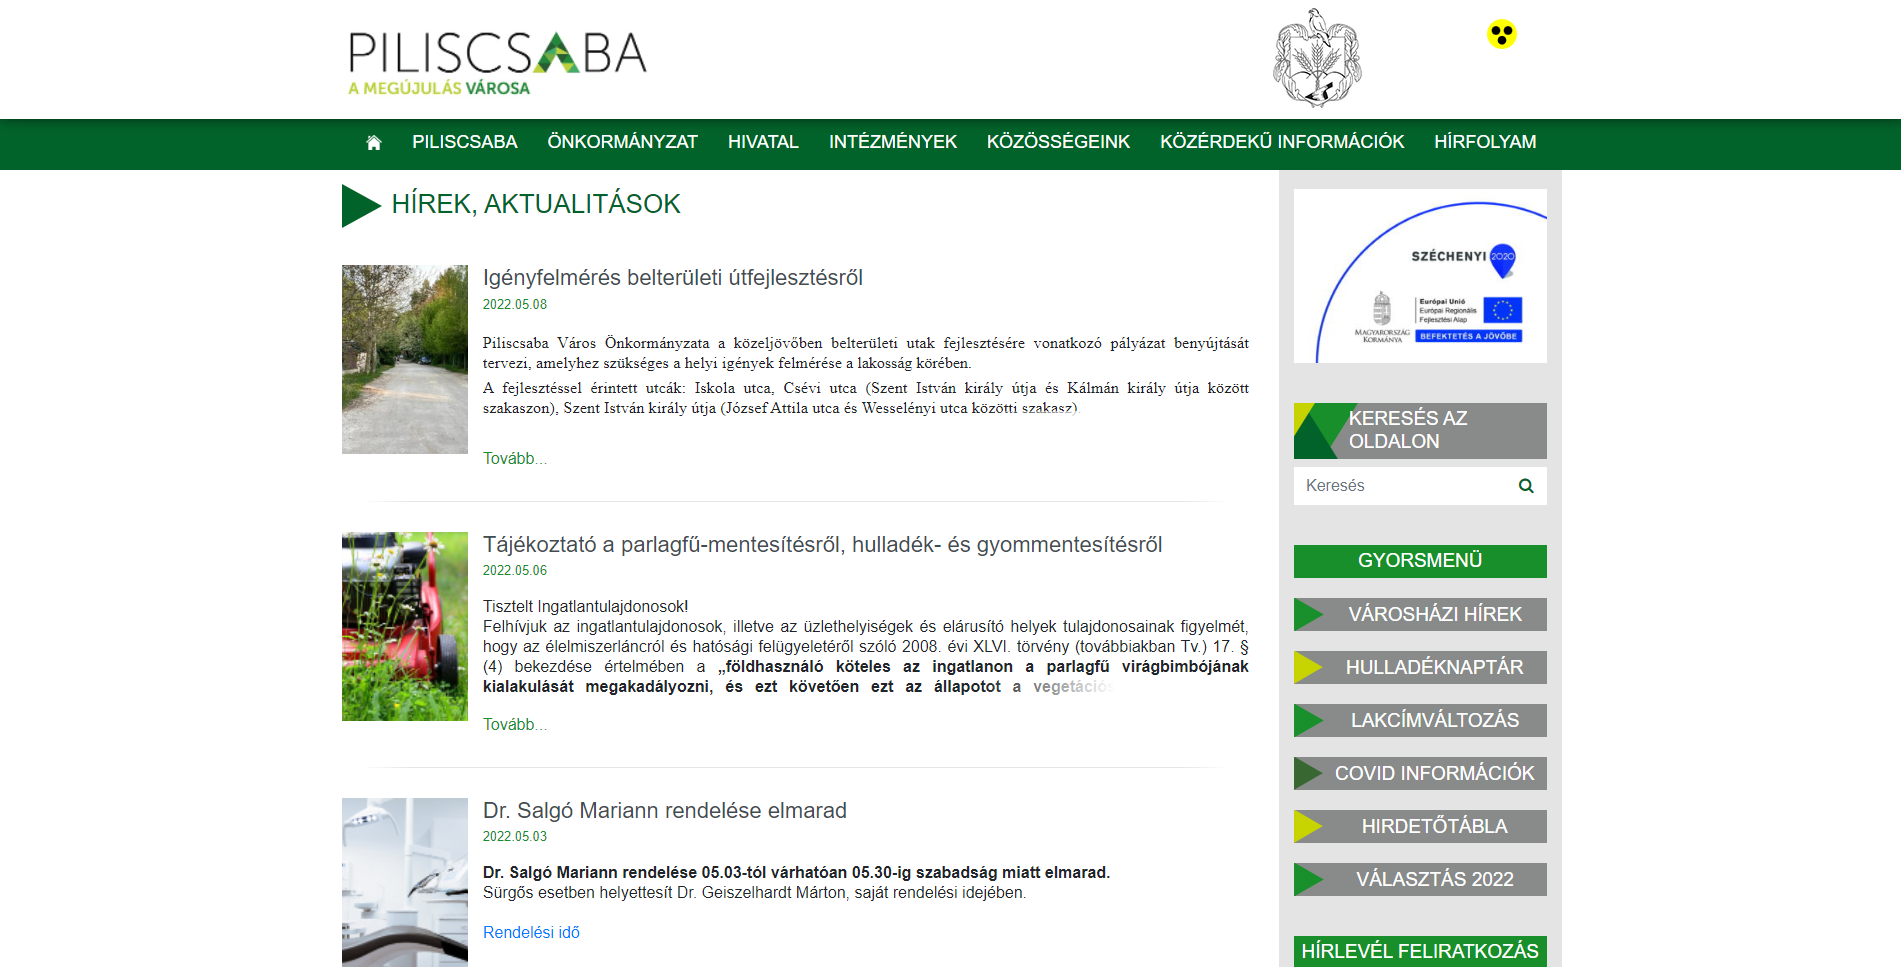Click the Széchenyi 2020 banner
The image size is (1901, 967).
coord(1419,276)
